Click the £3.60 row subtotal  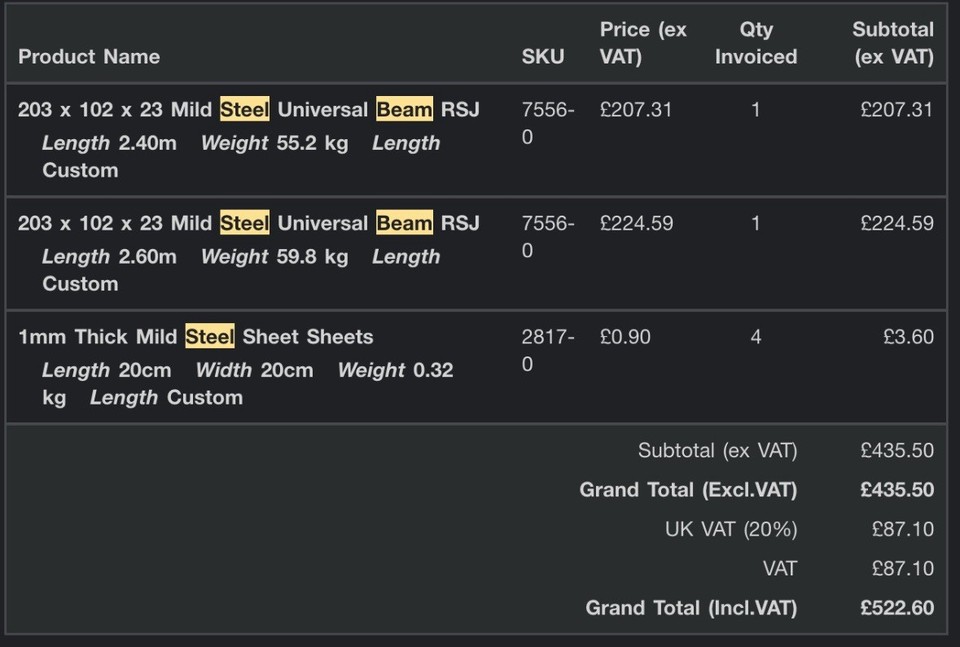coord(908,337)
